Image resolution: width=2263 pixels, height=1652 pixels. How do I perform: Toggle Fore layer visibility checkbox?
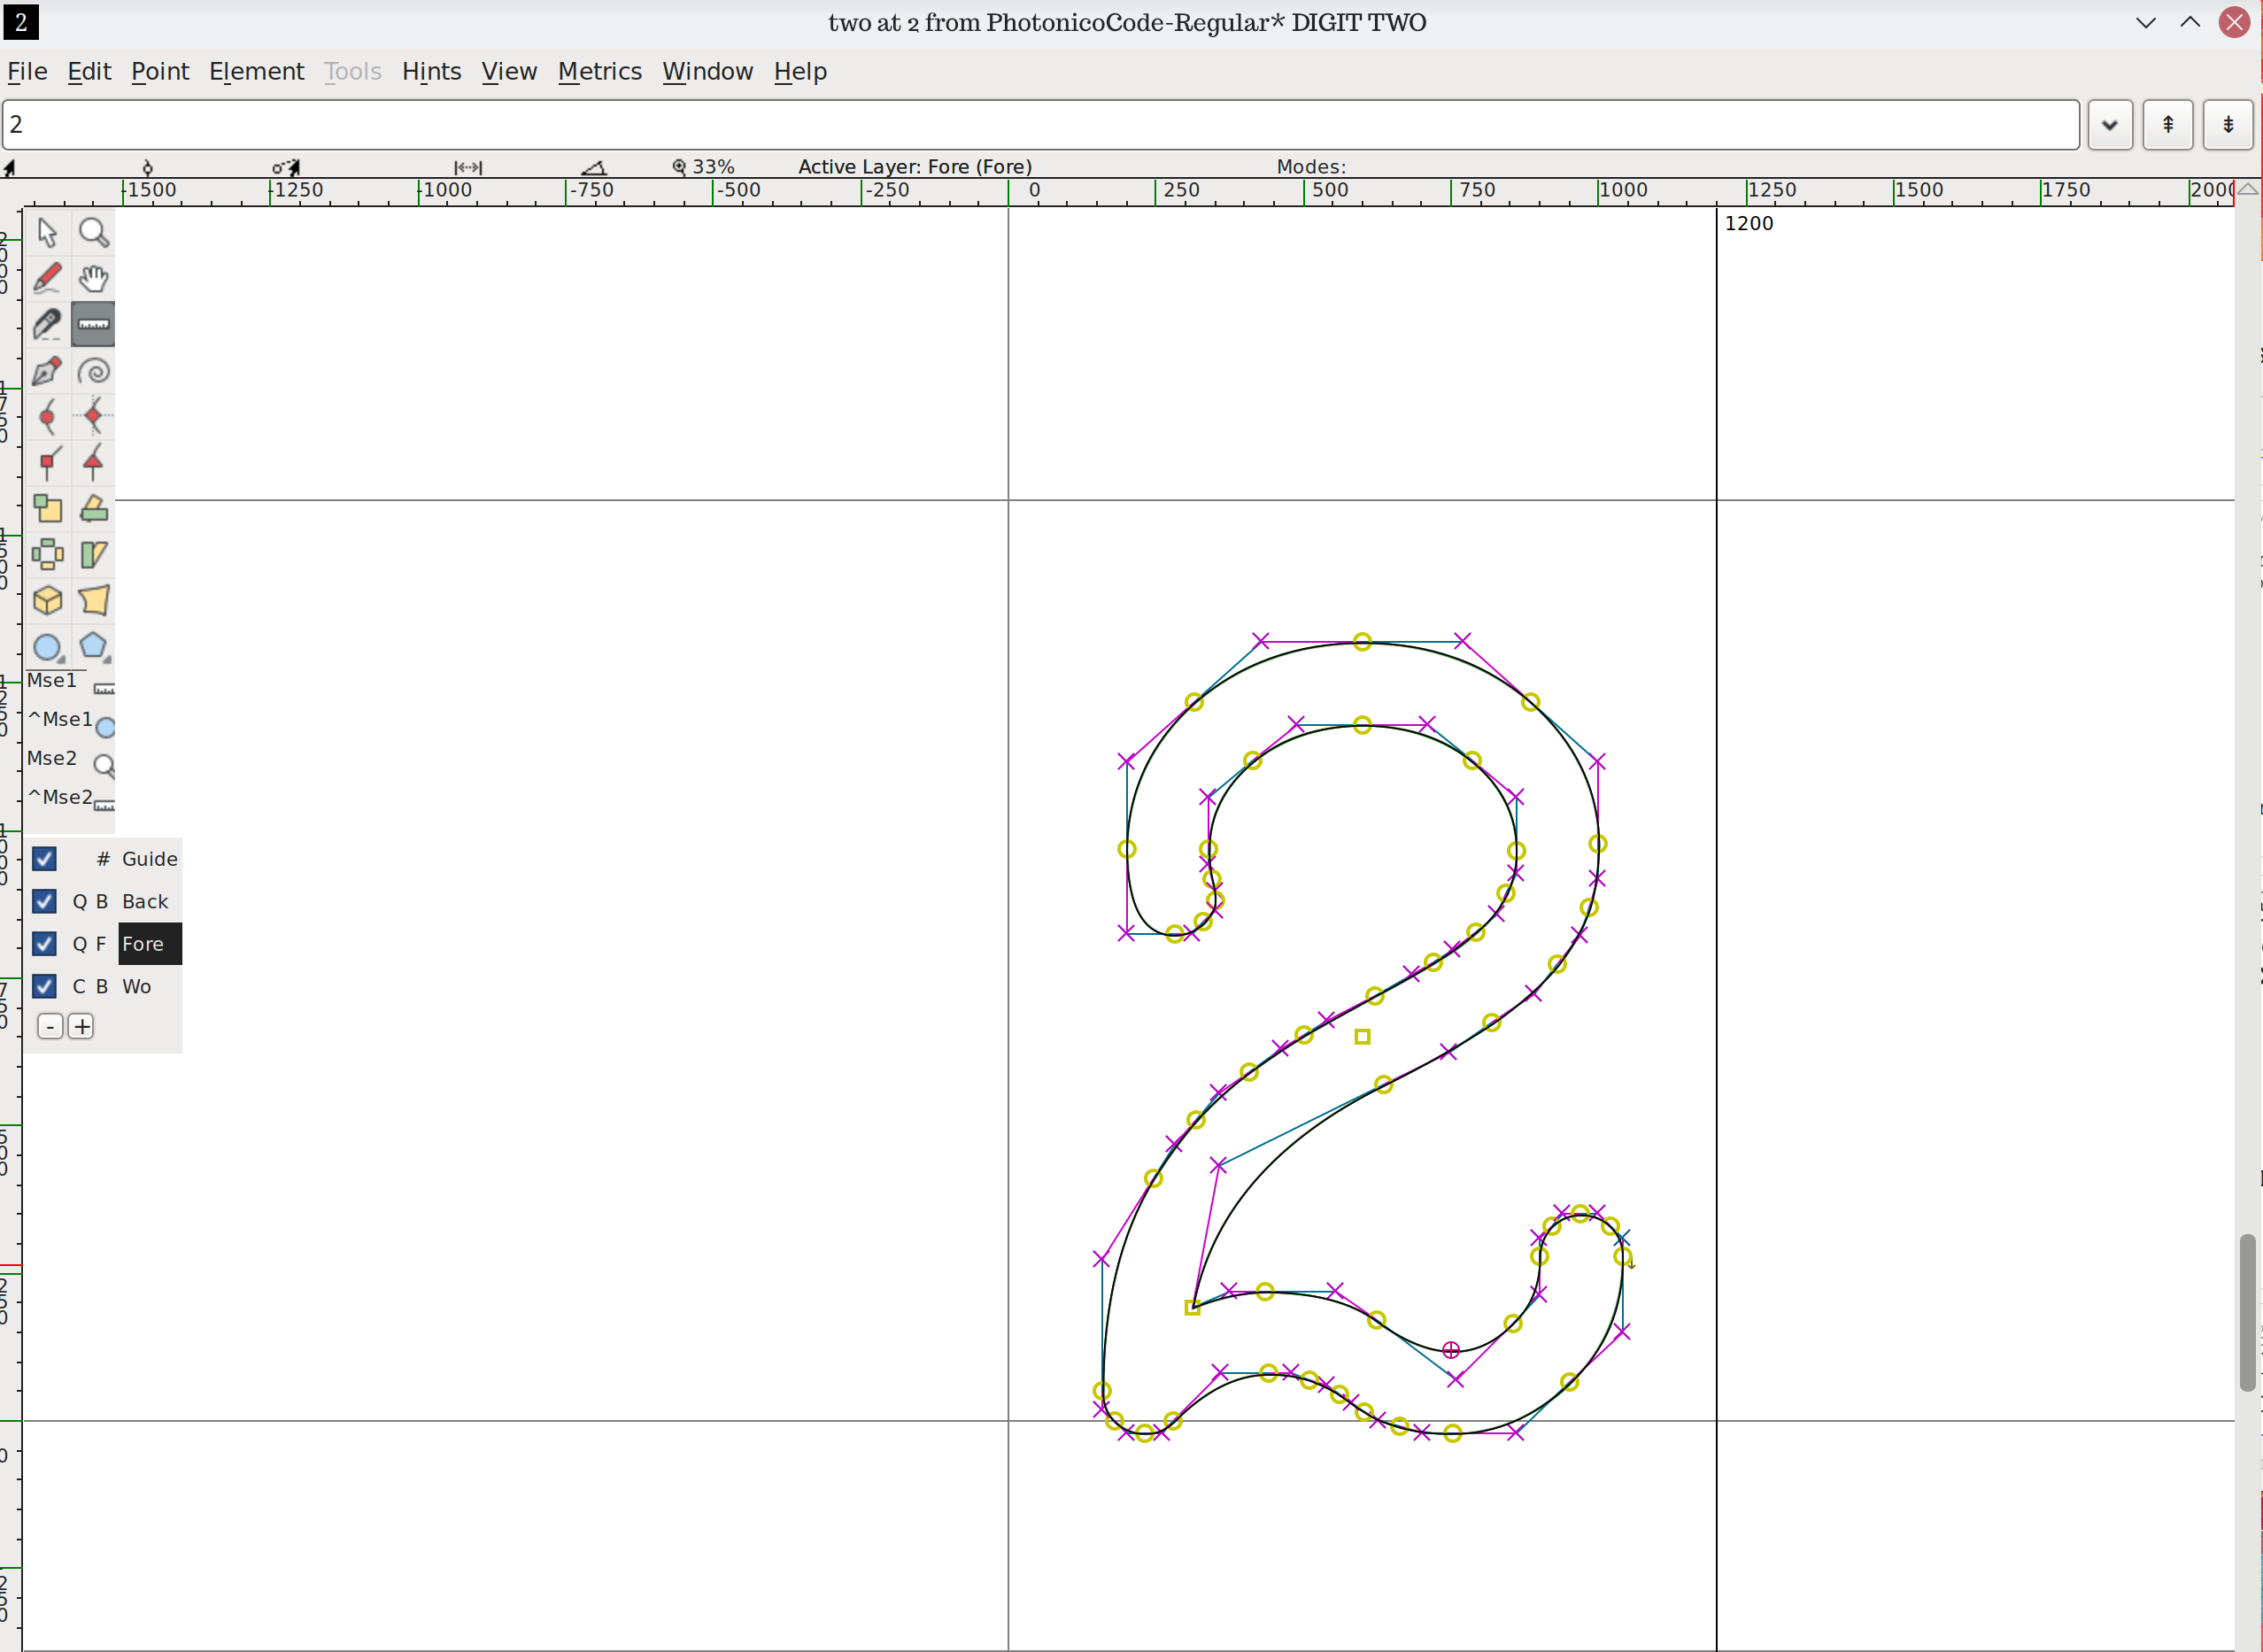44,944
